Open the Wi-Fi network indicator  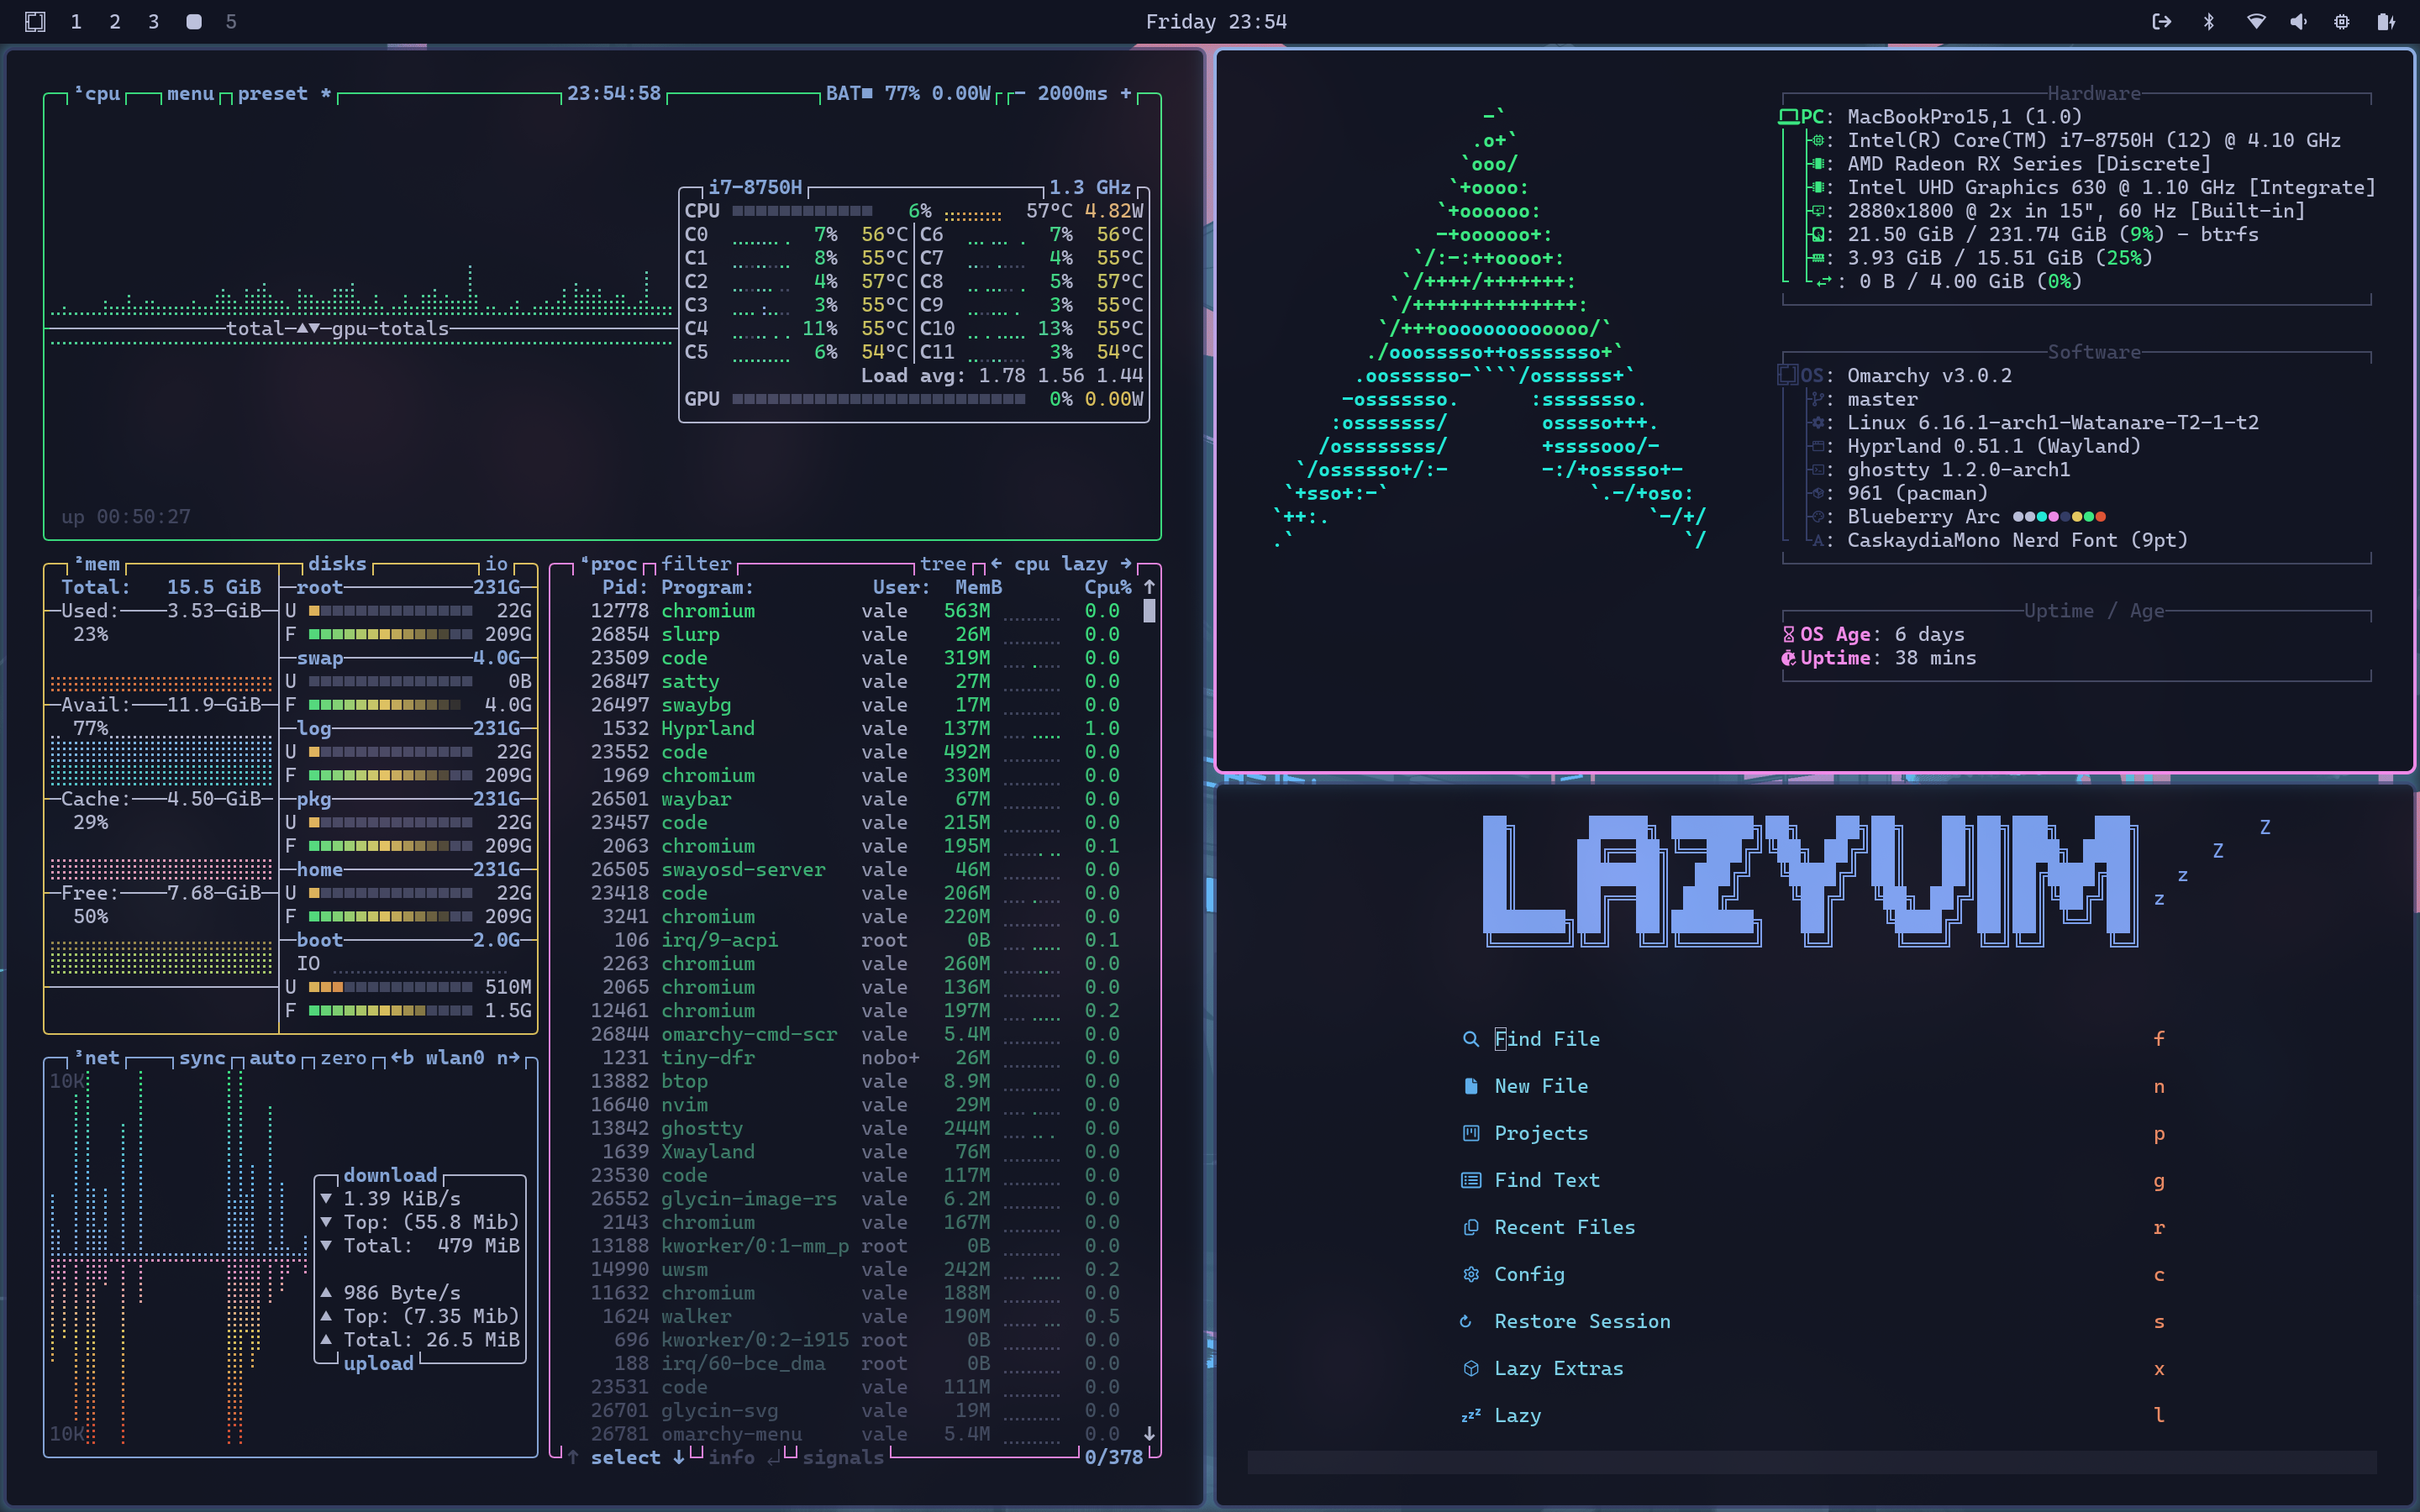(x=2256, y=22)
